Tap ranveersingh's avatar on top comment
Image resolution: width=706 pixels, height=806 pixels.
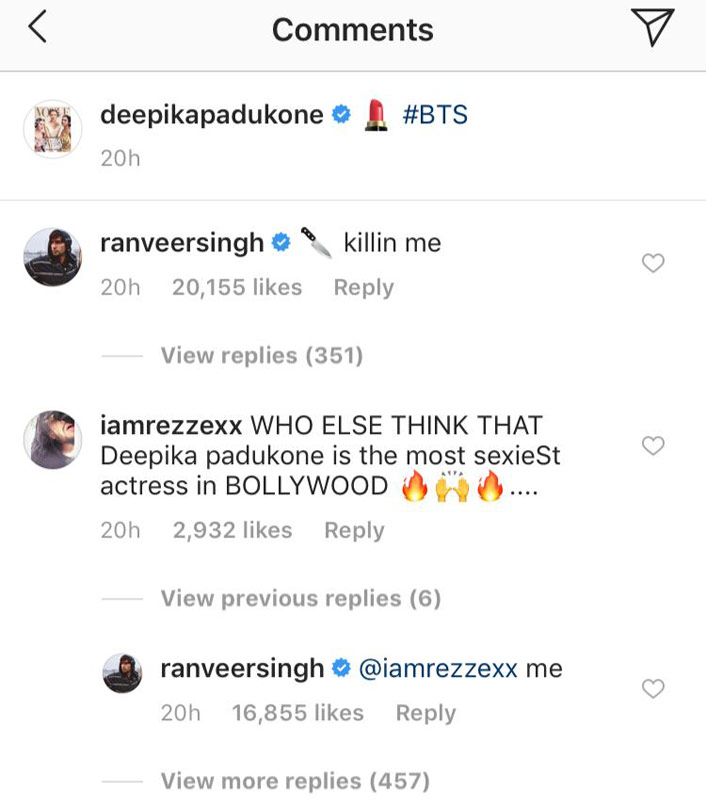(x=52, y=258)
